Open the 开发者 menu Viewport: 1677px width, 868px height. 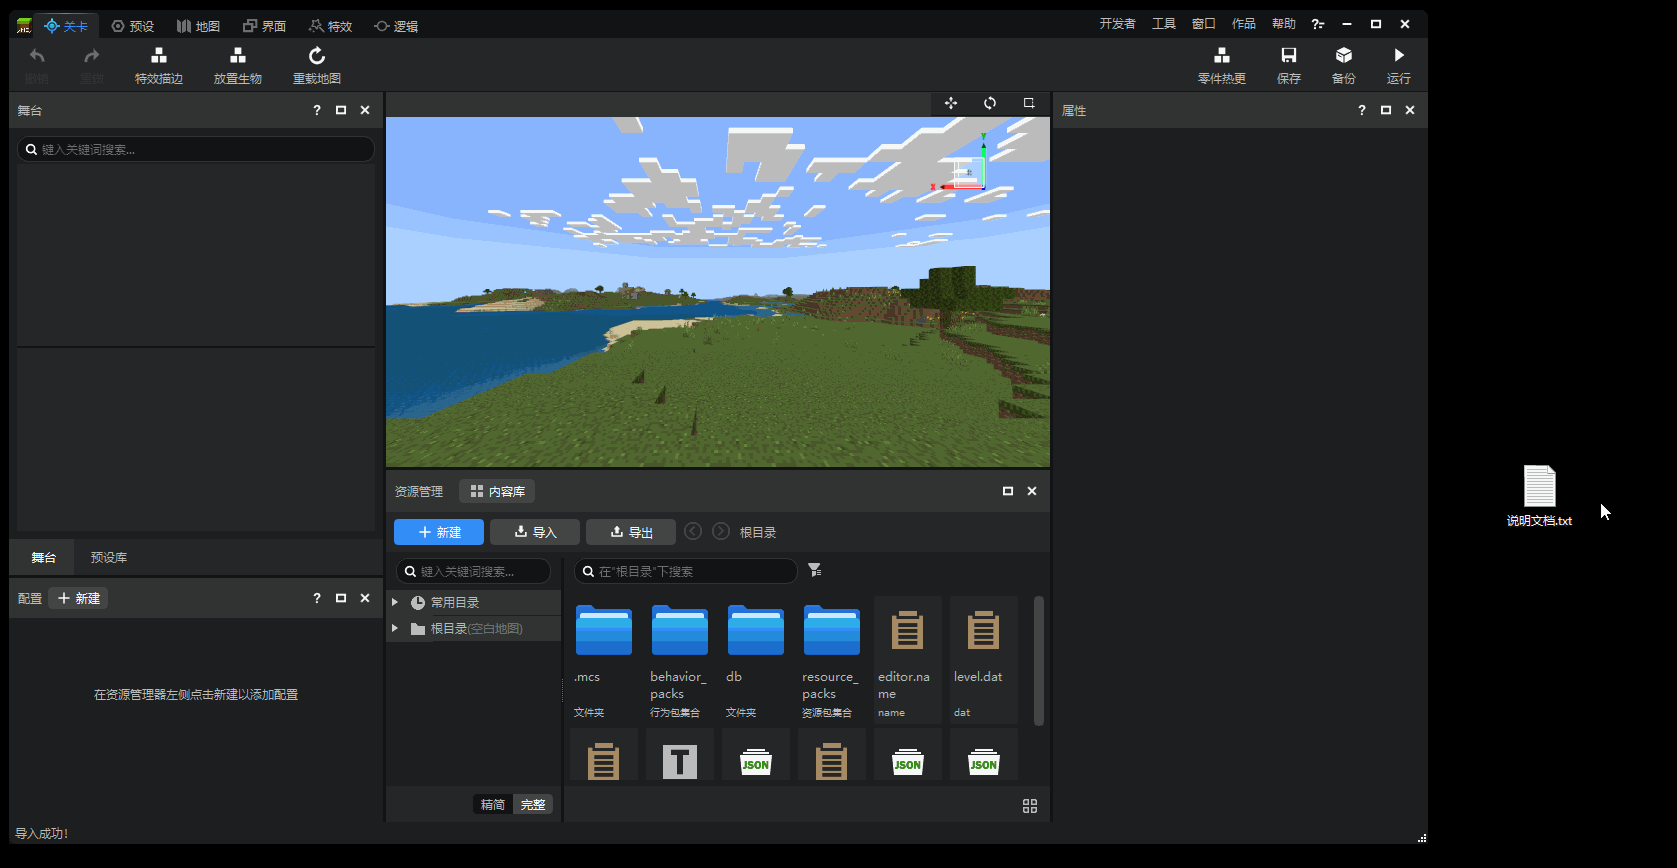1118,24
